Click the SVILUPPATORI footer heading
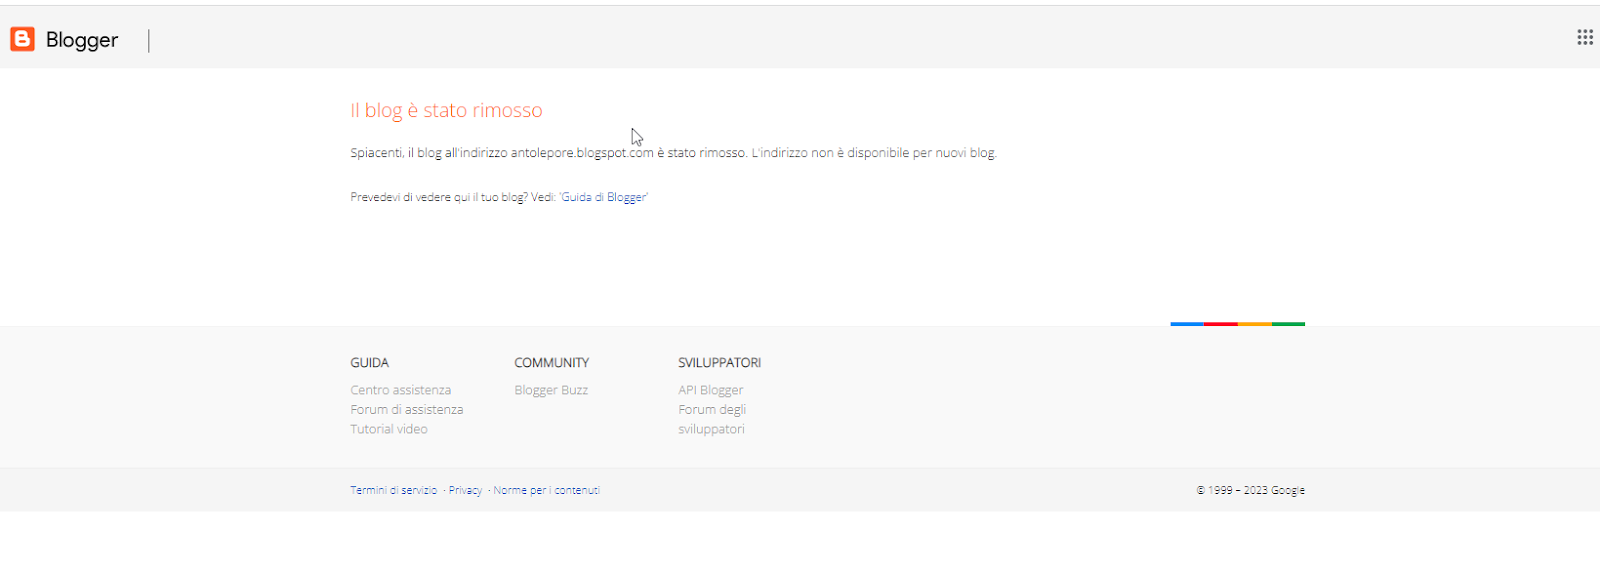The image size is (1600, 574). coord(719,362)
